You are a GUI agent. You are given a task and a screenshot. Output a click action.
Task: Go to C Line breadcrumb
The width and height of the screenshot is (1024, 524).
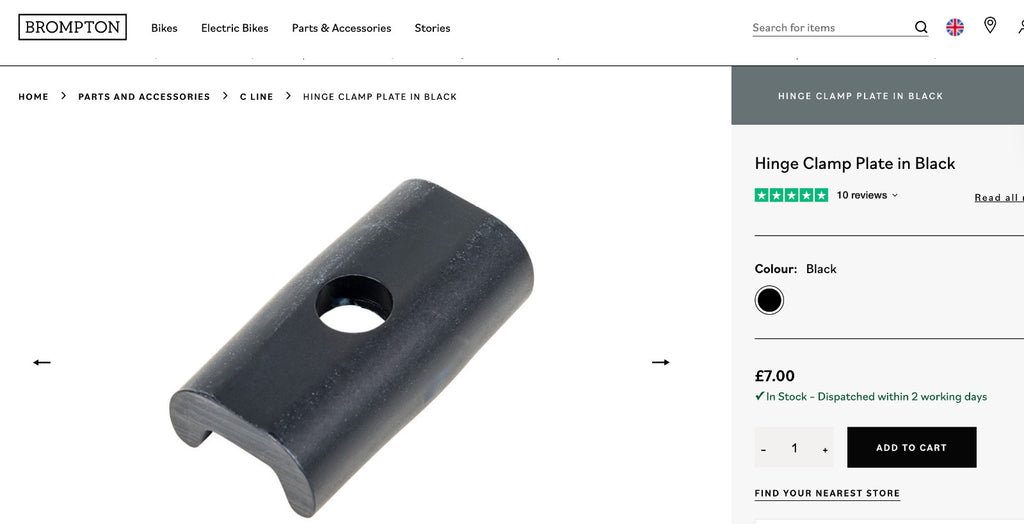pyautogui.click(x=256, y=97)
